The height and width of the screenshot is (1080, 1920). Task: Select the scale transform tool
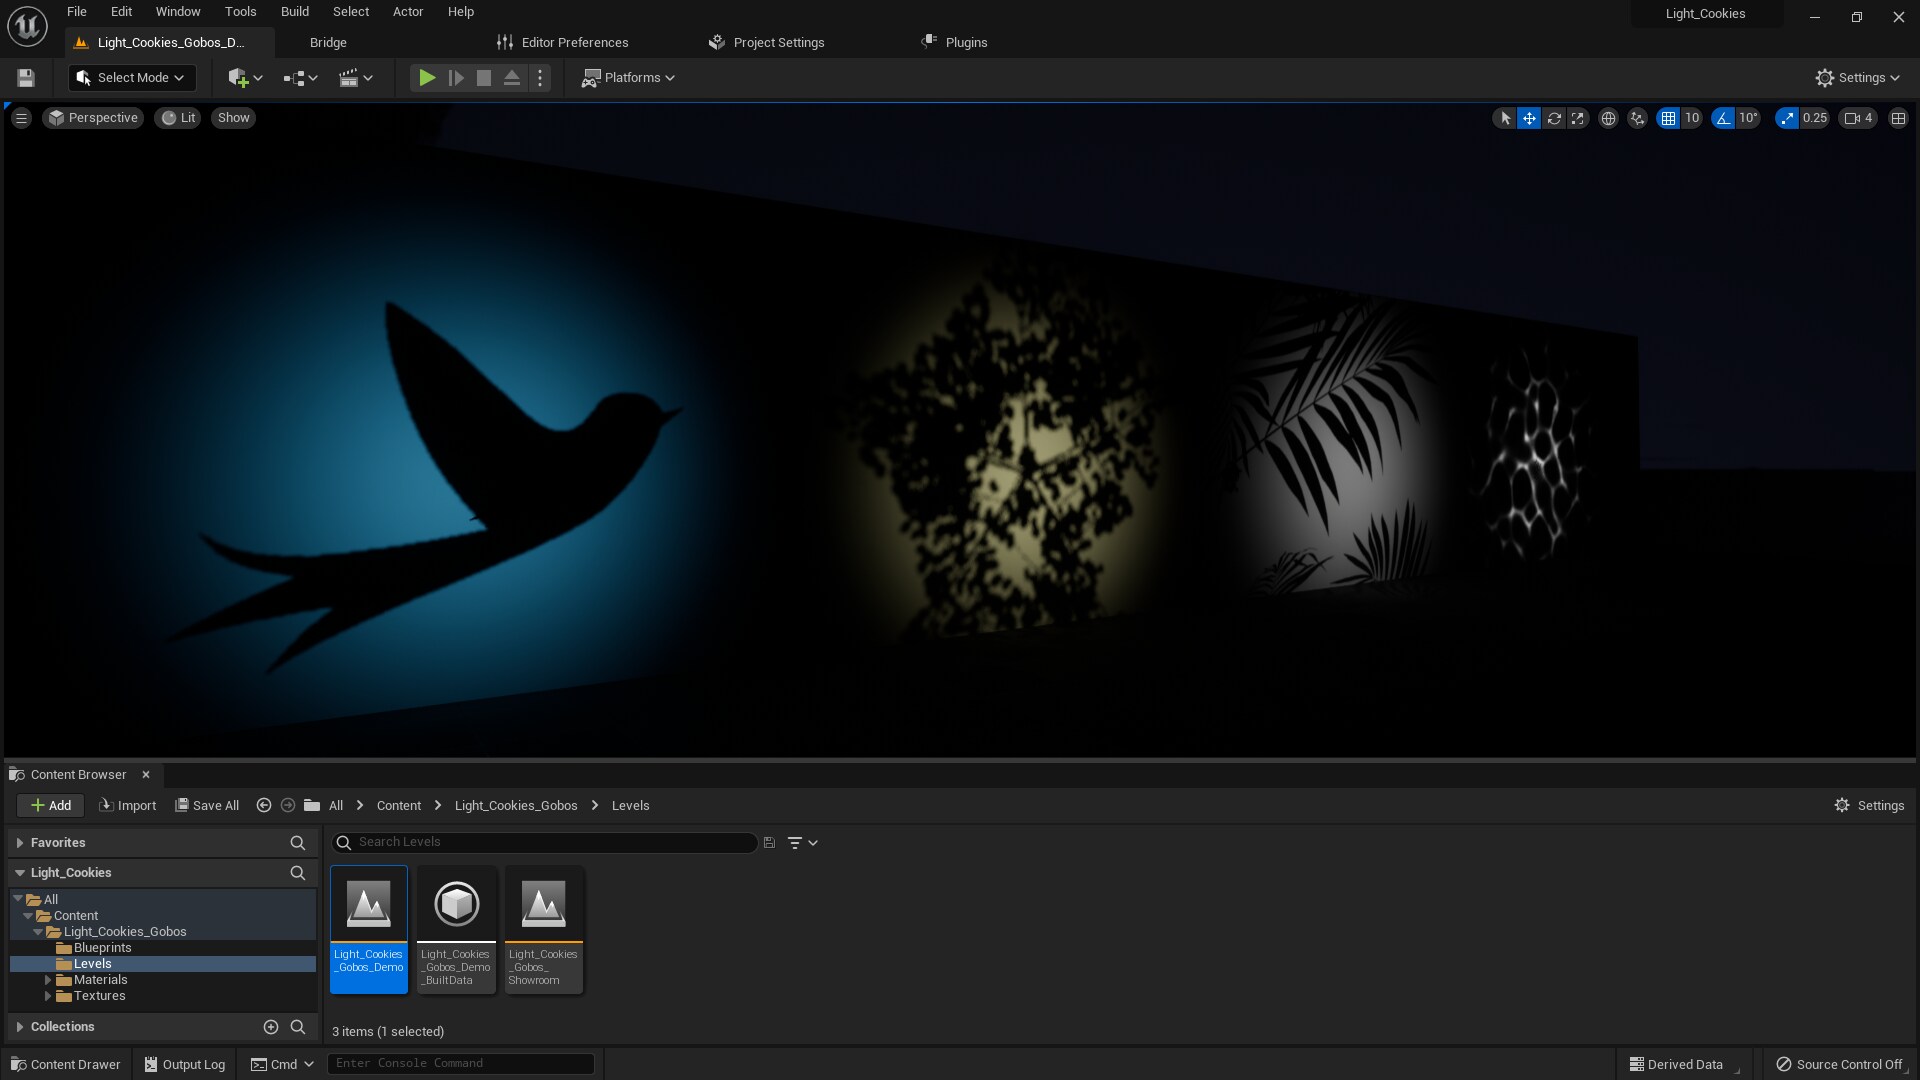pyautogui.click(x=1578, y=118)
